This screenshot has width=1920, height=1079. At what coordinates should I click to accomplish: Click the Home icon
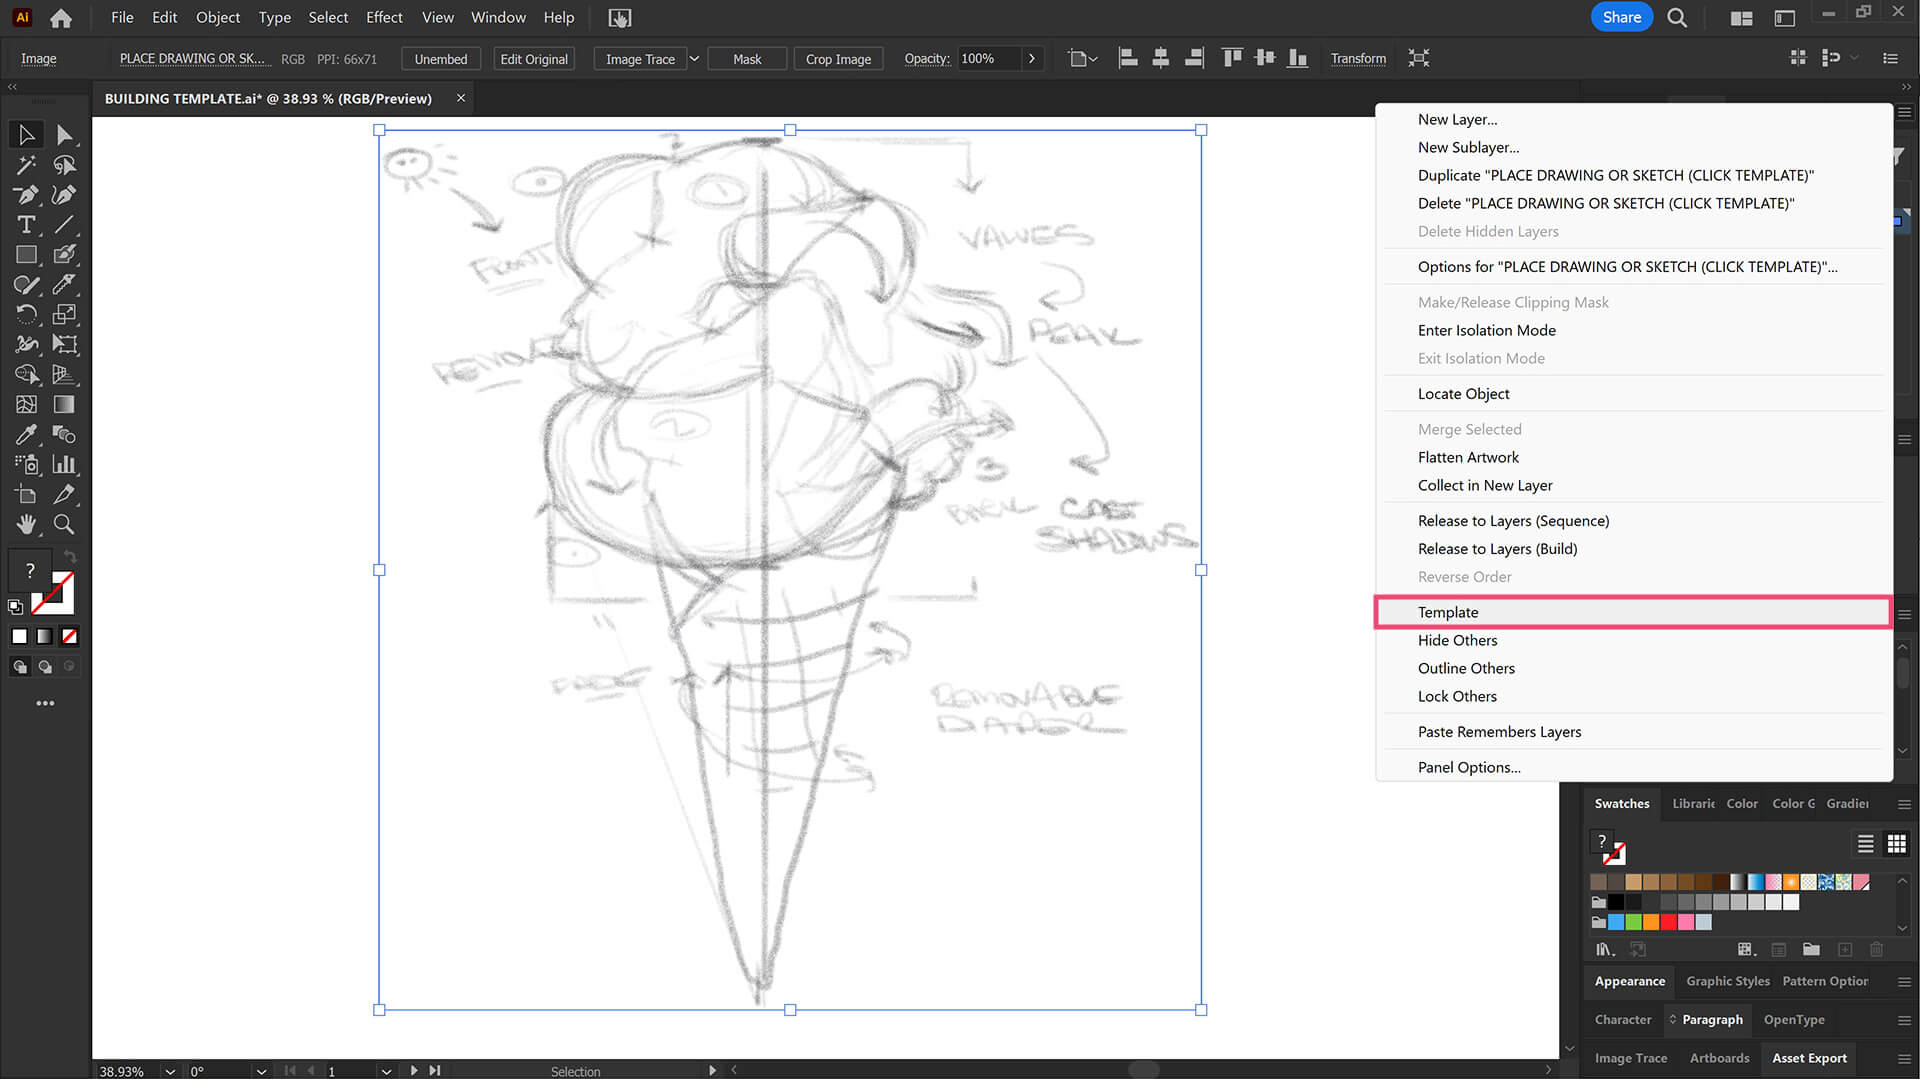tap(61, 18)
